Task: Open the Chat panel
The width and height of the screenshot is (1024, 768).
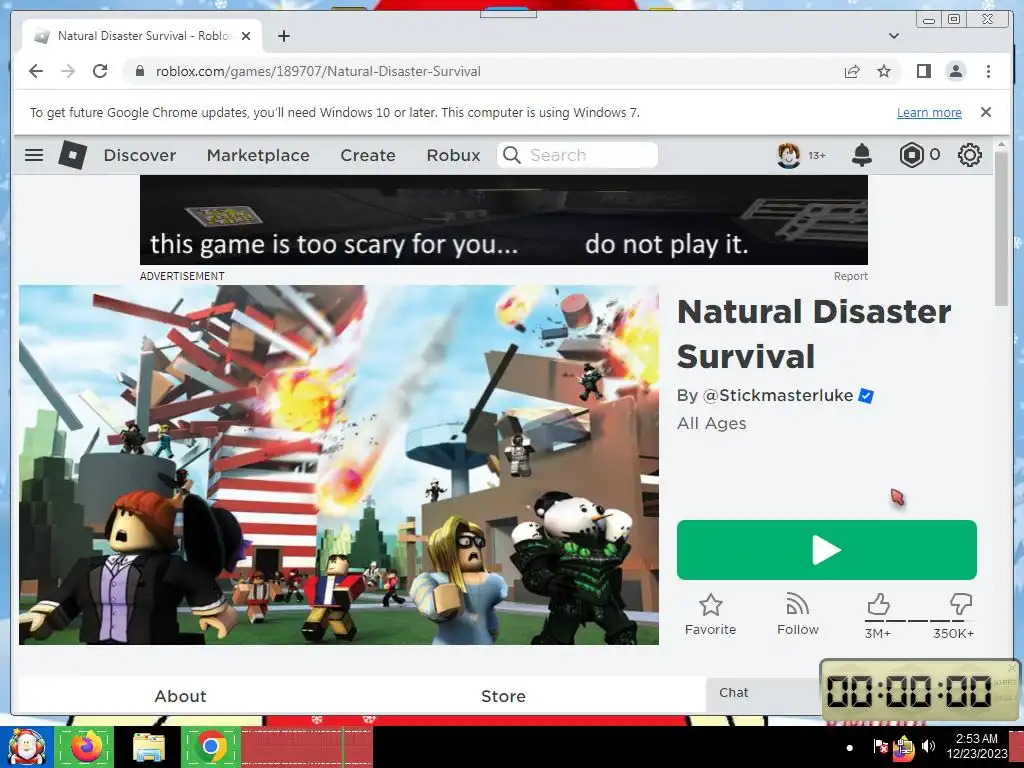Action: click(x=763, y=694)
